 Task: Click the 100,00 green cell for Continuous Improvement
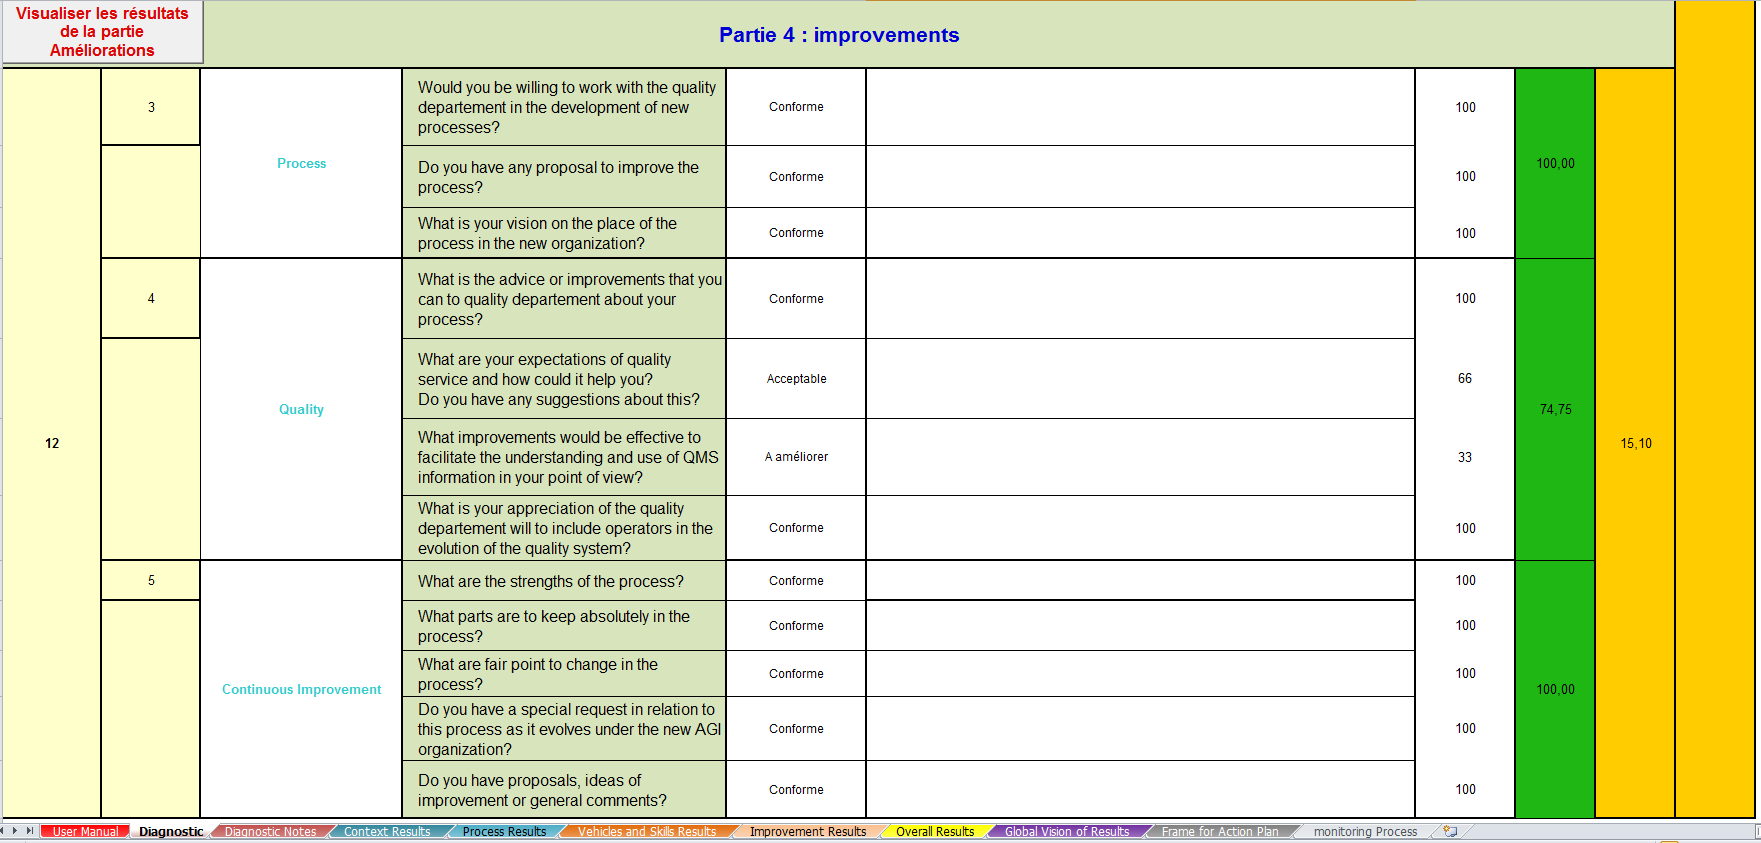[x=1555, y=689]
